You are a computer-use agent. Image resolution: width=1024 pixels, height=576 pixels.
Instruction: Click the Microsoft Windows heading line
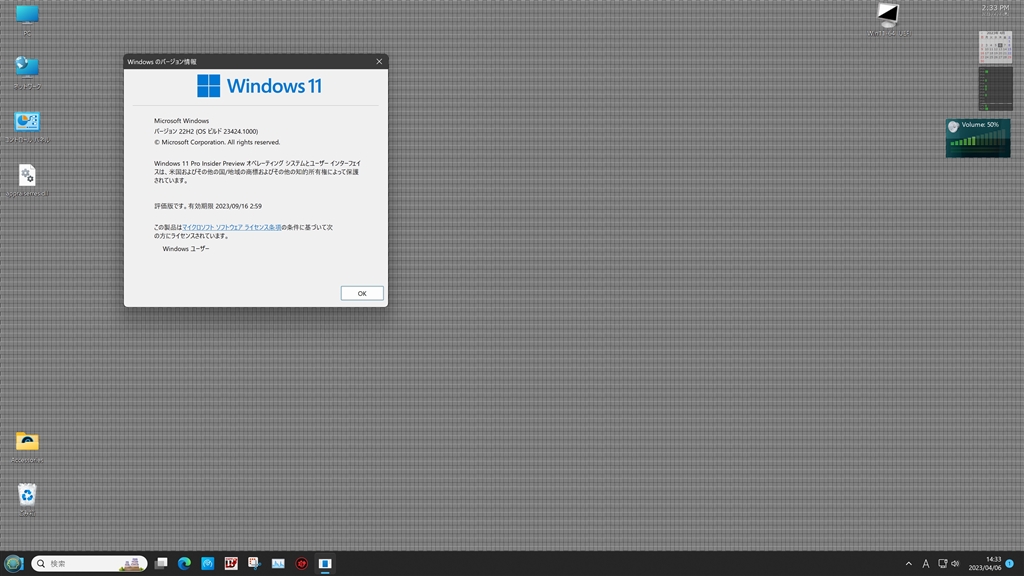(182, 121)
